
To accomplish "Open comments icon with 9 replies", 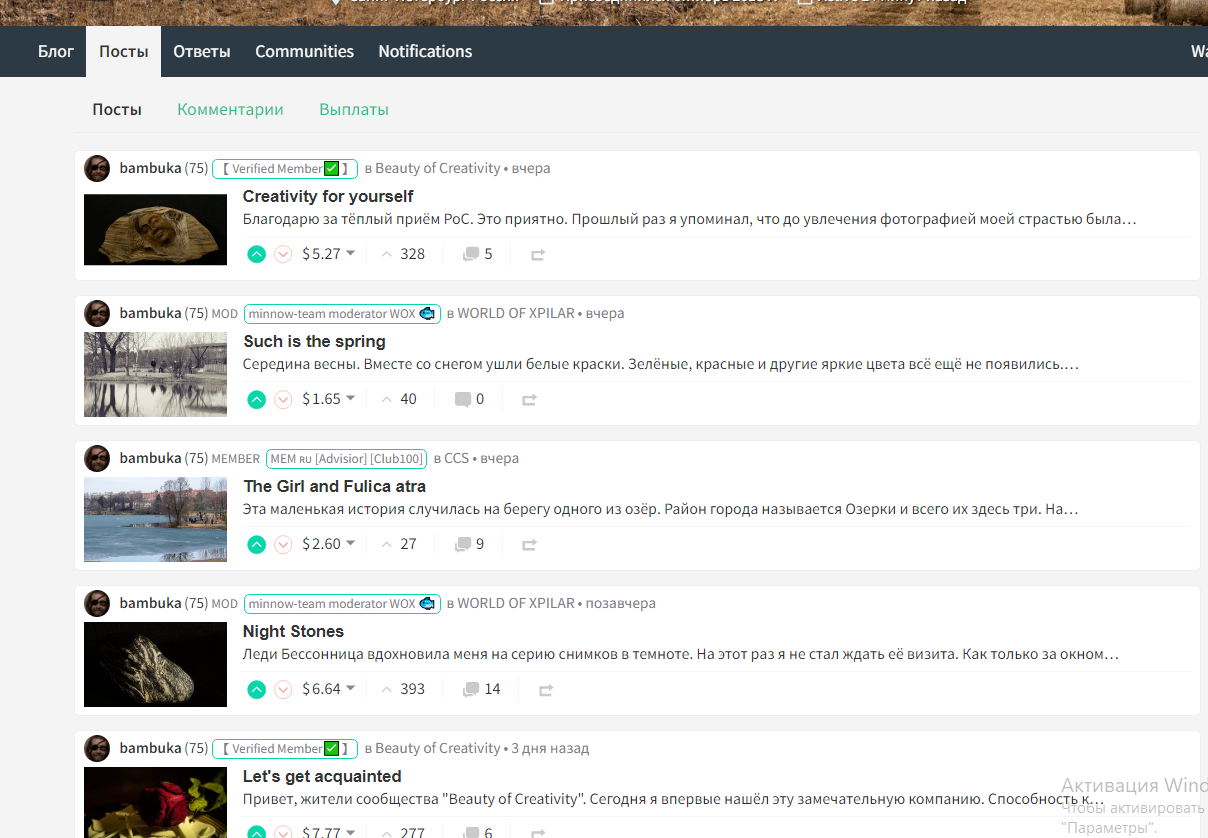I will [x=462, y=544].
